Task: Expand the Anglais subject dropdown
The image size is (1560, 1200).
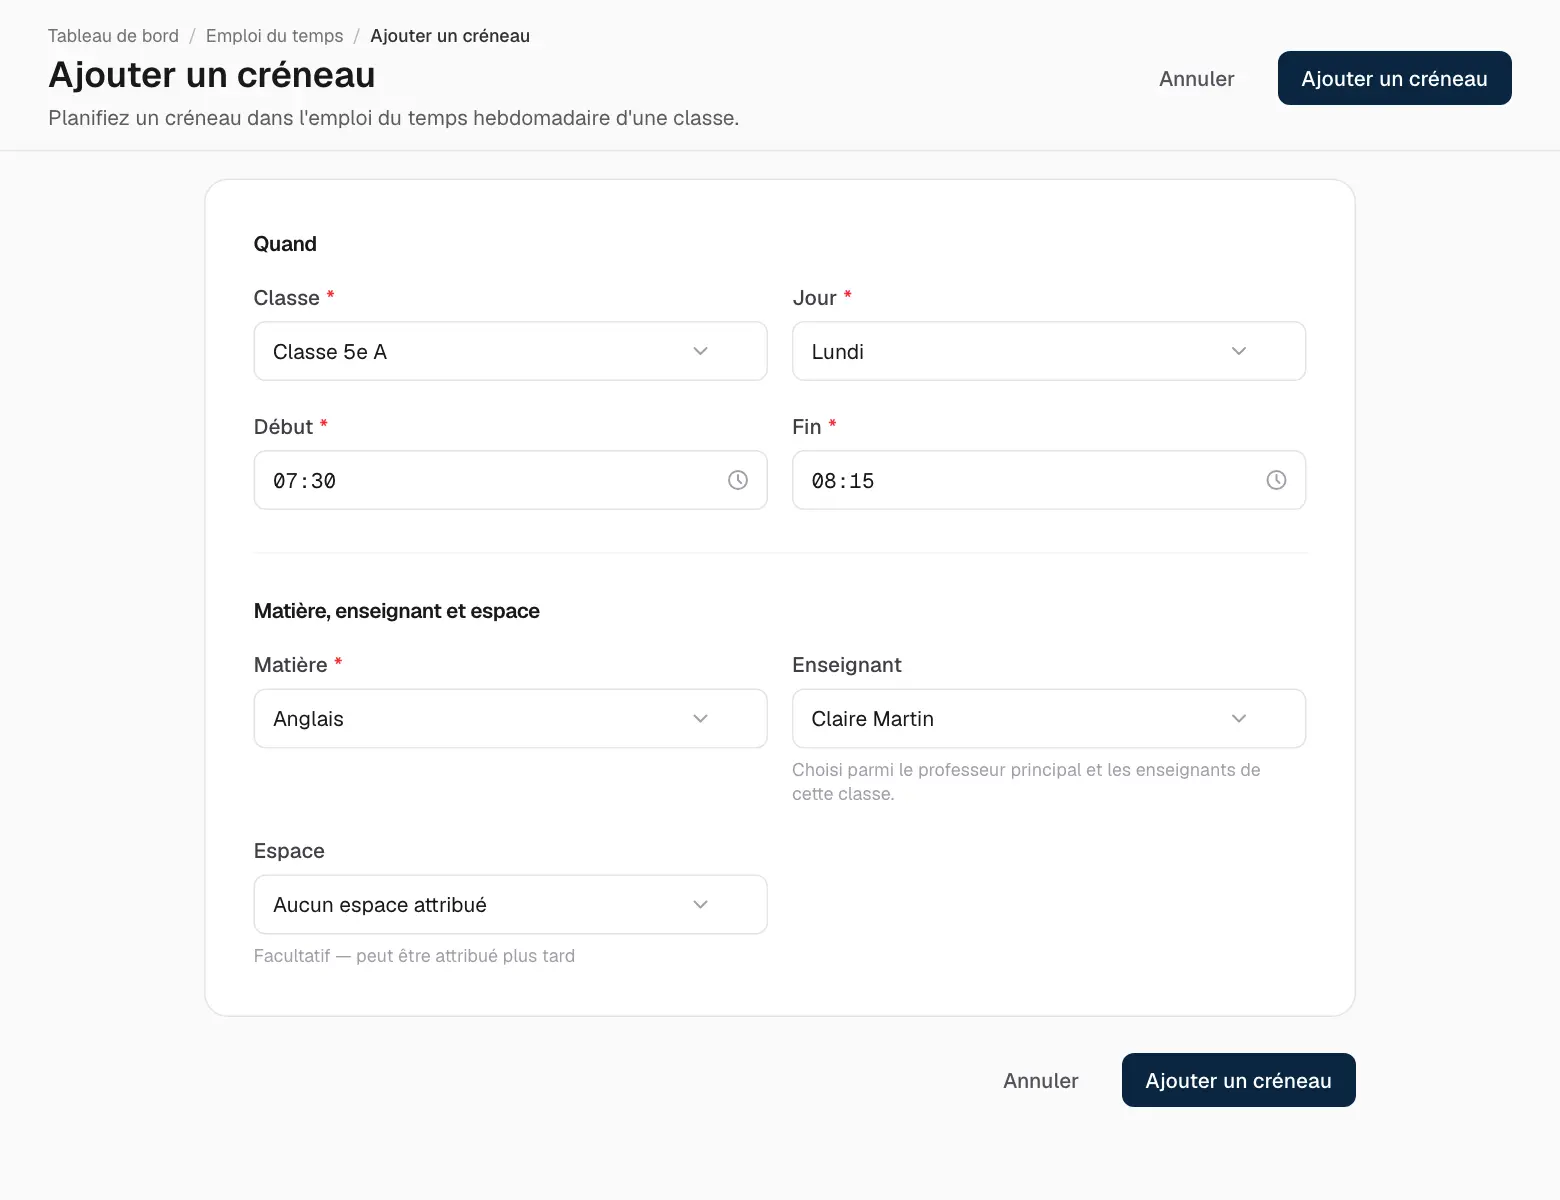Action: pyautogui.click(x=510, y=718)
